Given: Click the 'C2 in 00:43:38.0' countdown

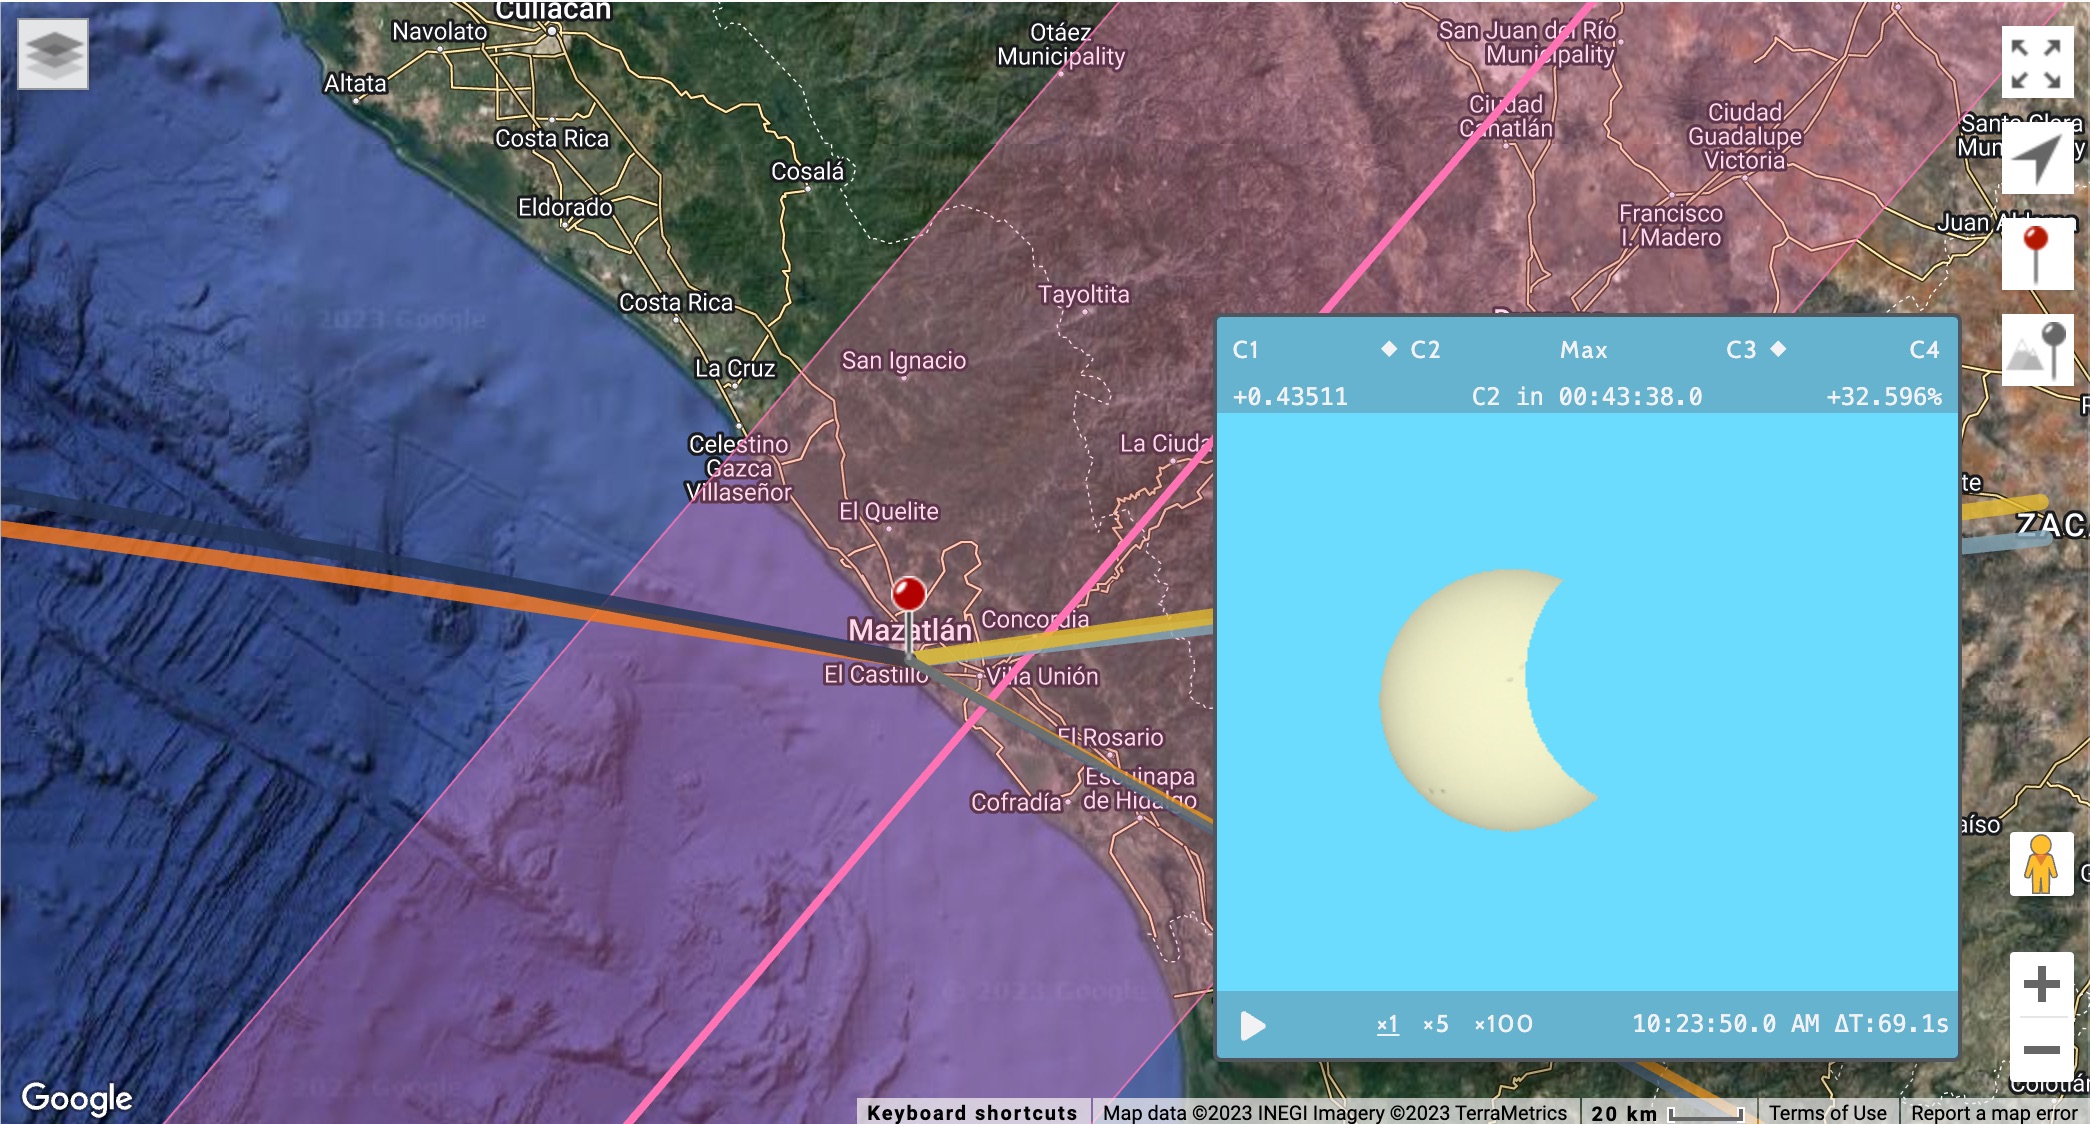Looking at the screenshot, I should click(1587, 397).
